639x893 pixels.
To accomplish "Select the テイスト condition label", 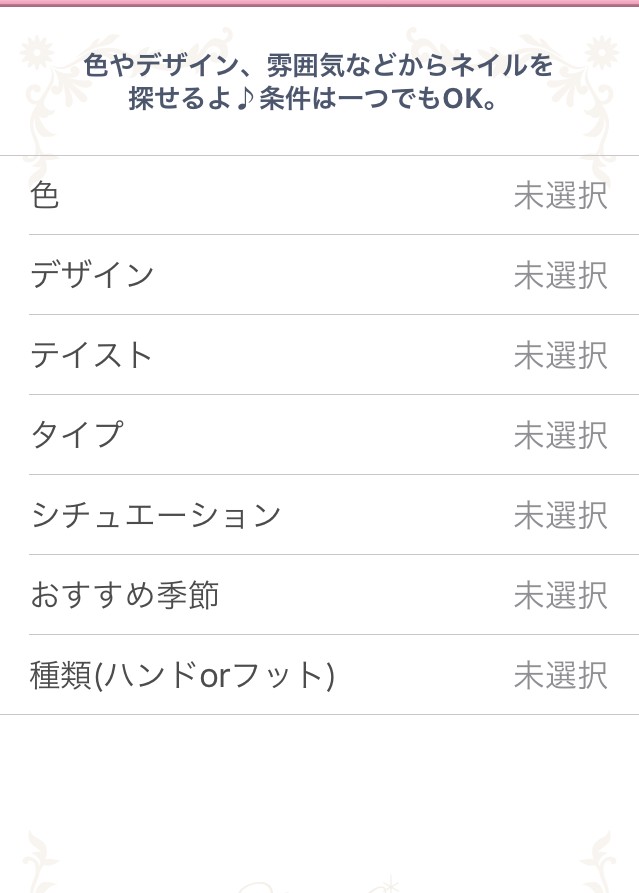I will coord(92,355).
